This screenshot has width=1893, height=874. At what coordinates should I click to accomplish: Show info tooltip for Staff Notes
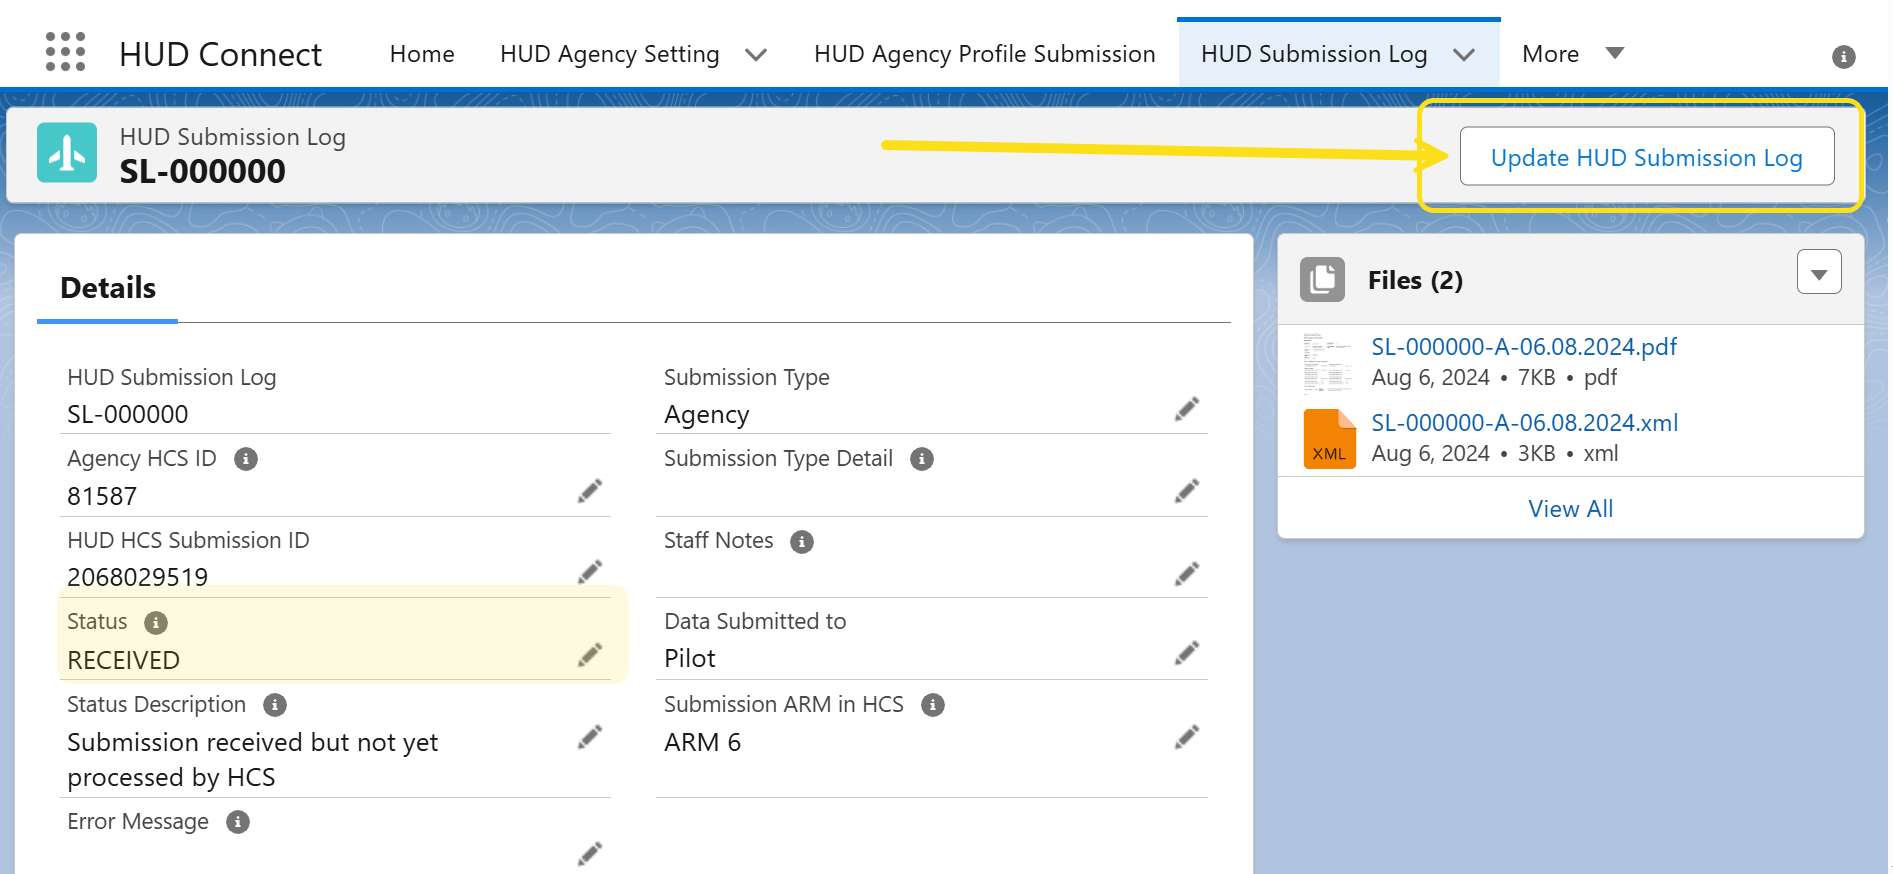[802, 542]
